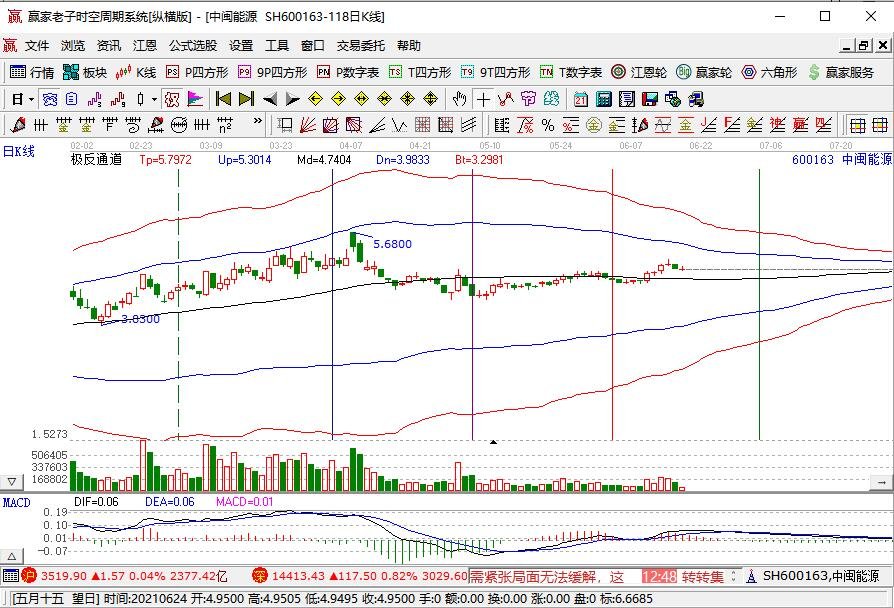Shift chart right yellow diamond arrow
Image resolution: width=894 pixels, height=608 pixels.
(x=339, y=99)
